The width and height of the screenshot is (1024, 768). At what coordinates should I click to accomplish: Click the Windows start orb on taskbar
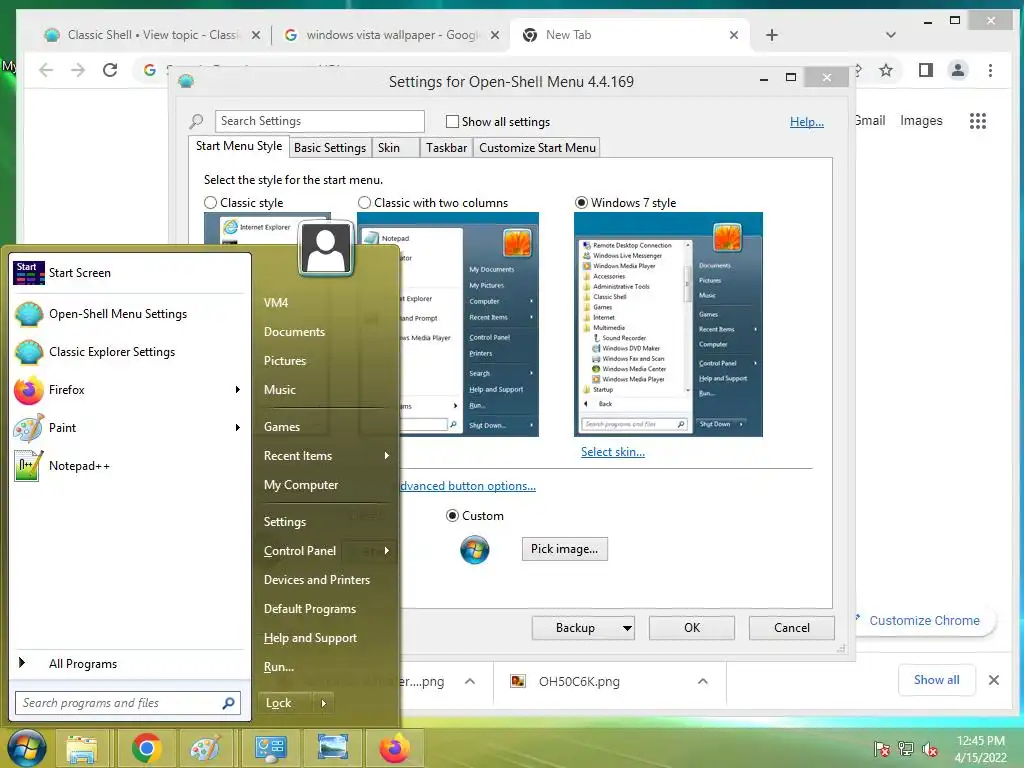click(x=26, y=748)
